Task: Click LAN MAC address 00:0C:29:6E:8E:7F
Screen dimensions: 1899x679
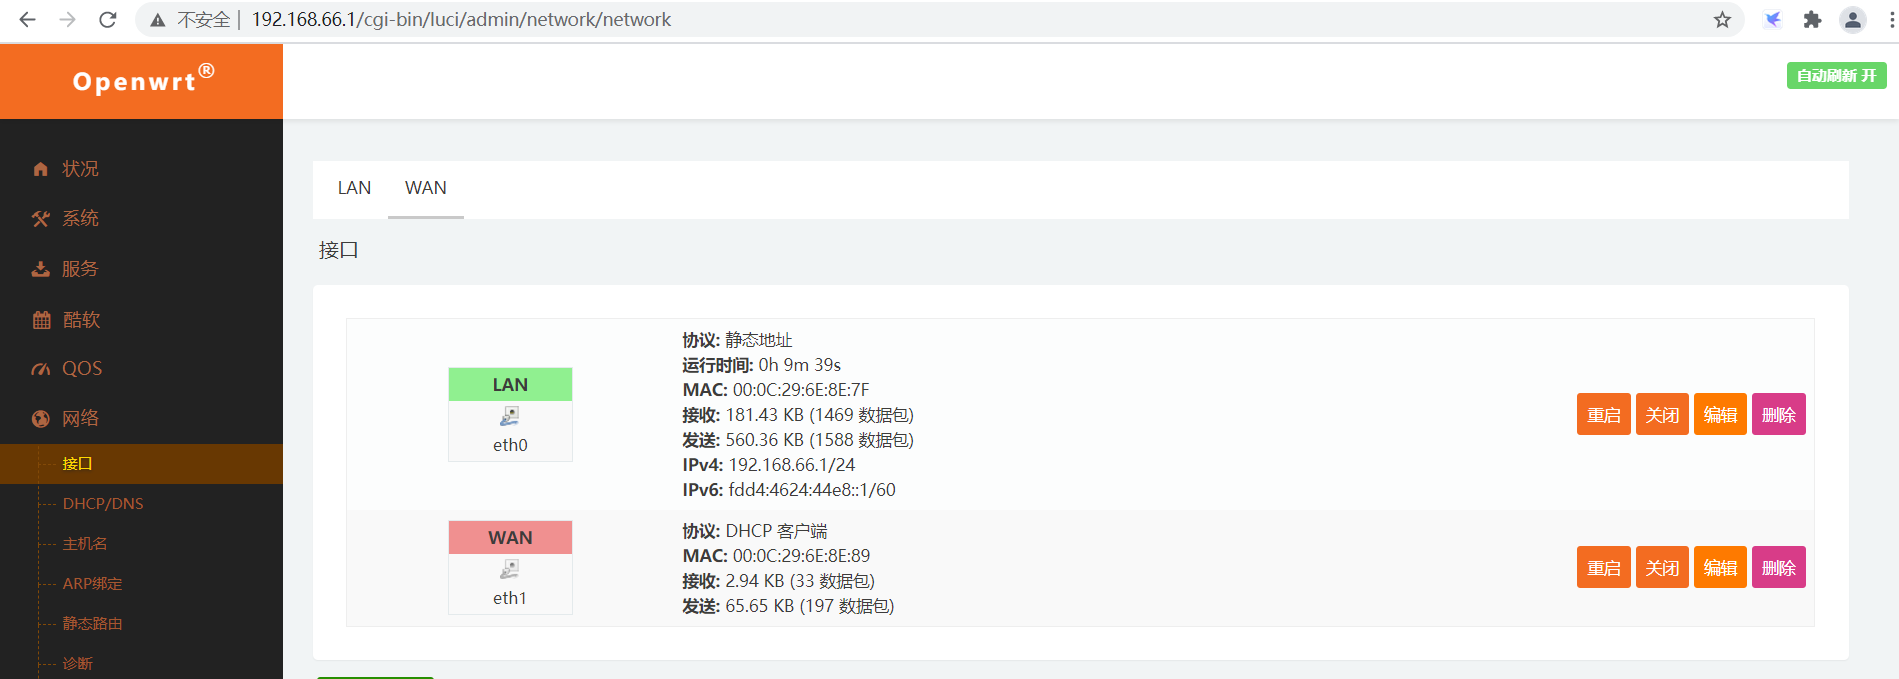Action: [x=801, y=390]
